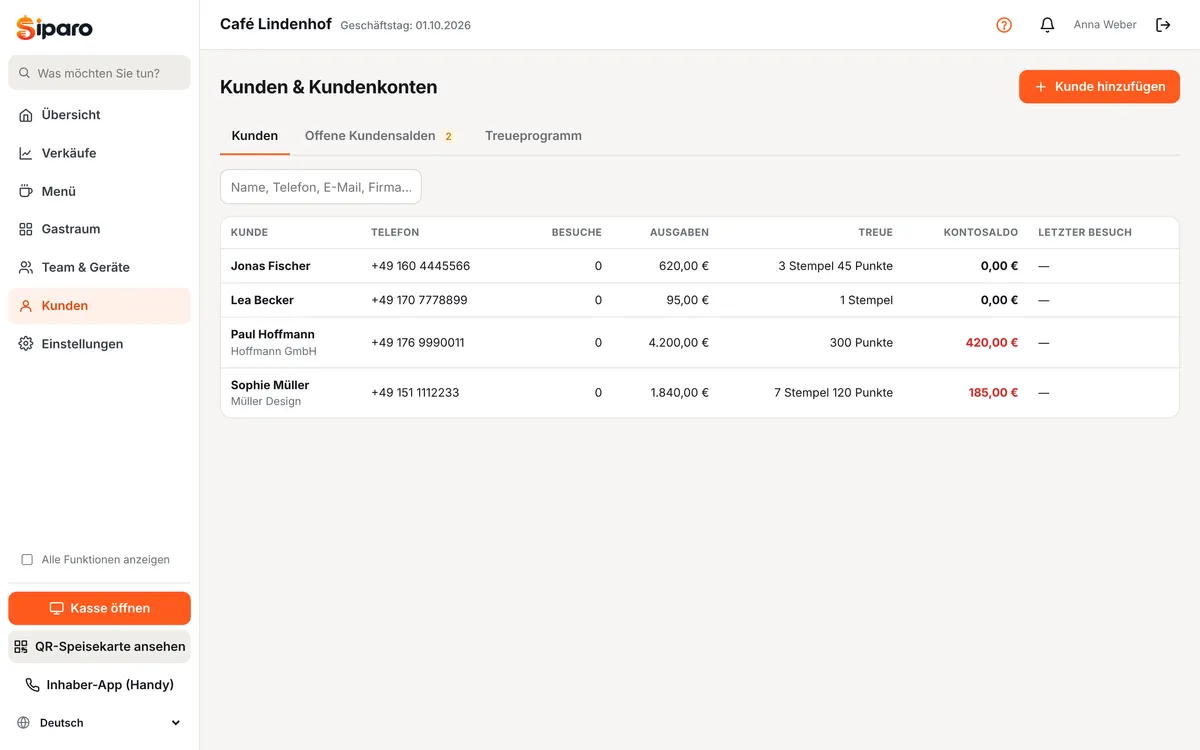The image size is (1200, 750).
Task: Open the help question mark icon
Action: point(1004,25)
